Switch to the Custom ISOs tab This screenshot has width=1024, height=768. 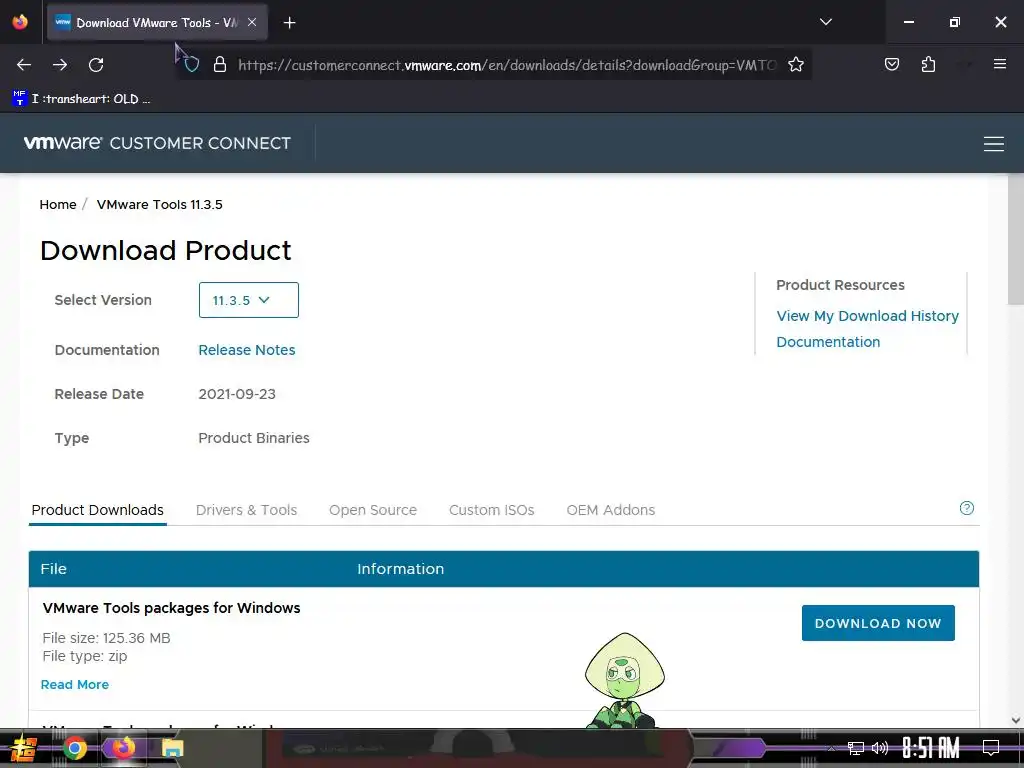click(x=492, y=510)
